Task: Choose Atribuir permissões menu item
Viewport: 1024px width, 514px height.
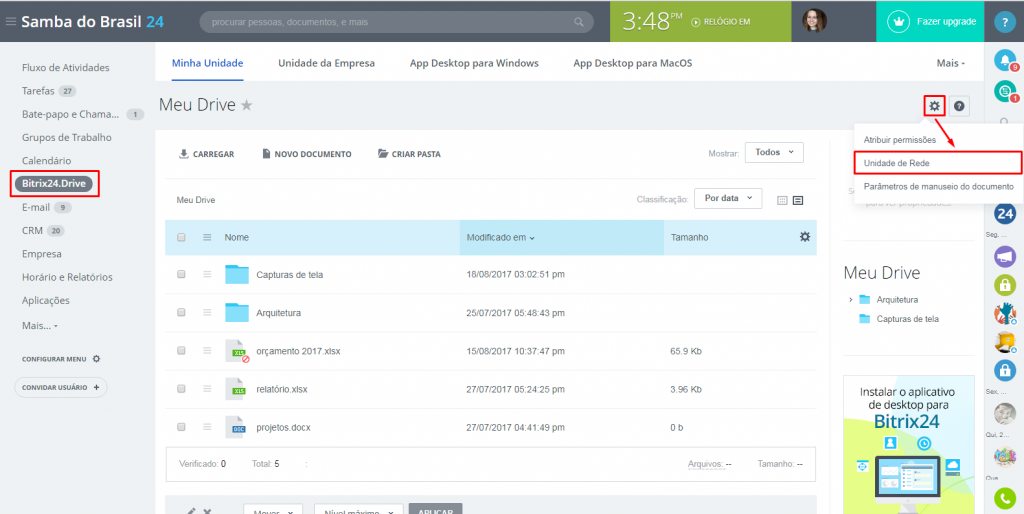Action: 900,140
